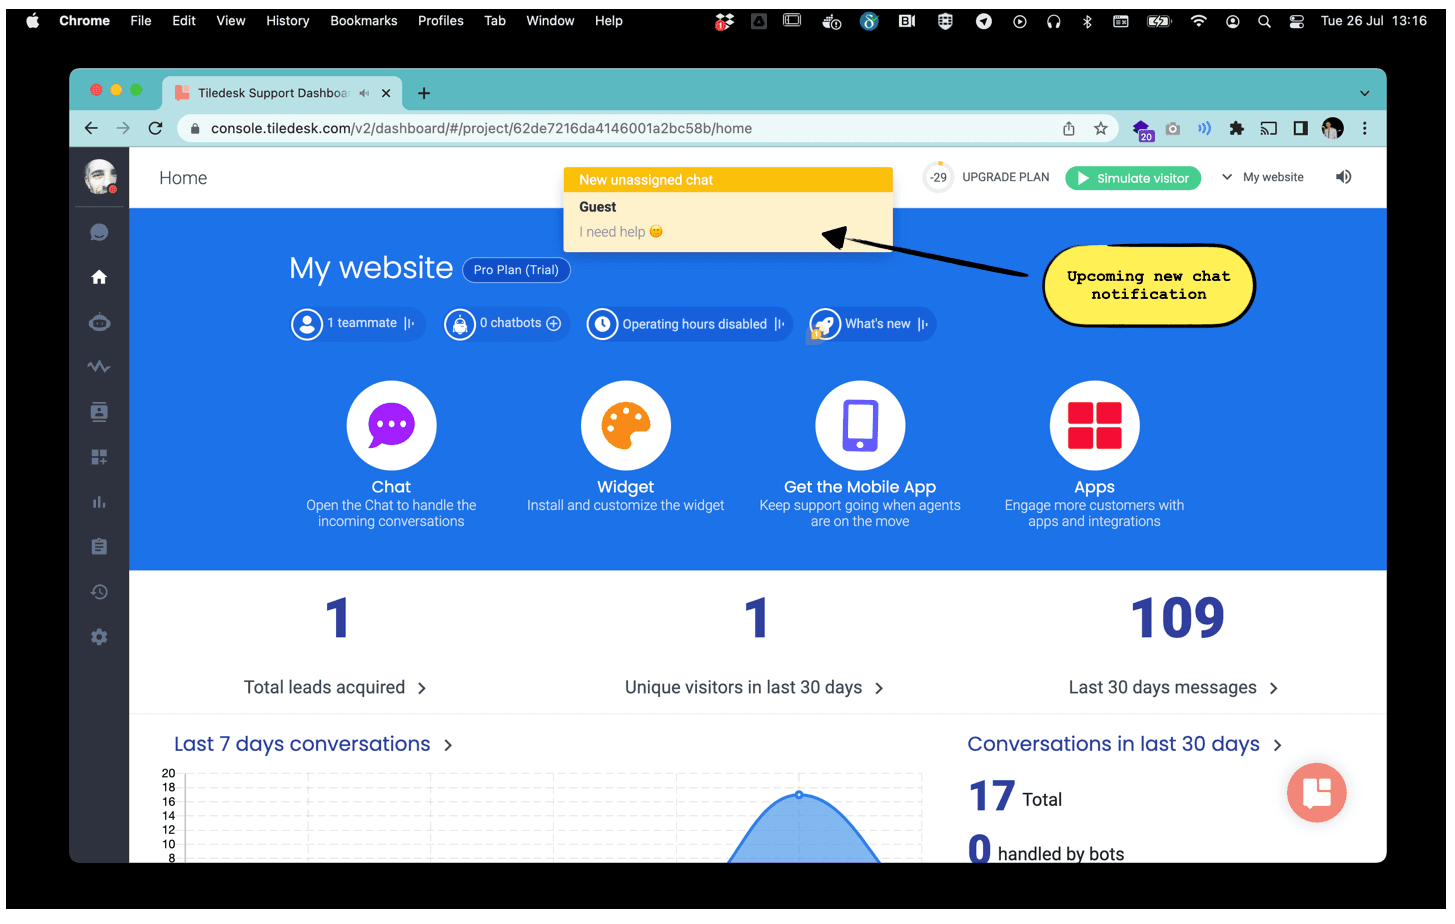The width and height of the screenshot is (1455, 924).
Task: Open Last 7 days conversations link
Action: pos(313,744)
